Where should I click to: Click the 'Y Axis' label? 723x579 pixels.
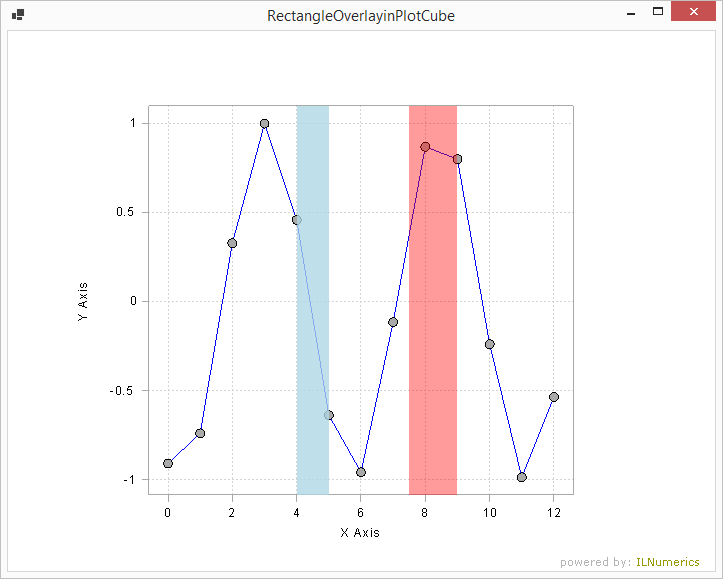[x=83, y=301]
